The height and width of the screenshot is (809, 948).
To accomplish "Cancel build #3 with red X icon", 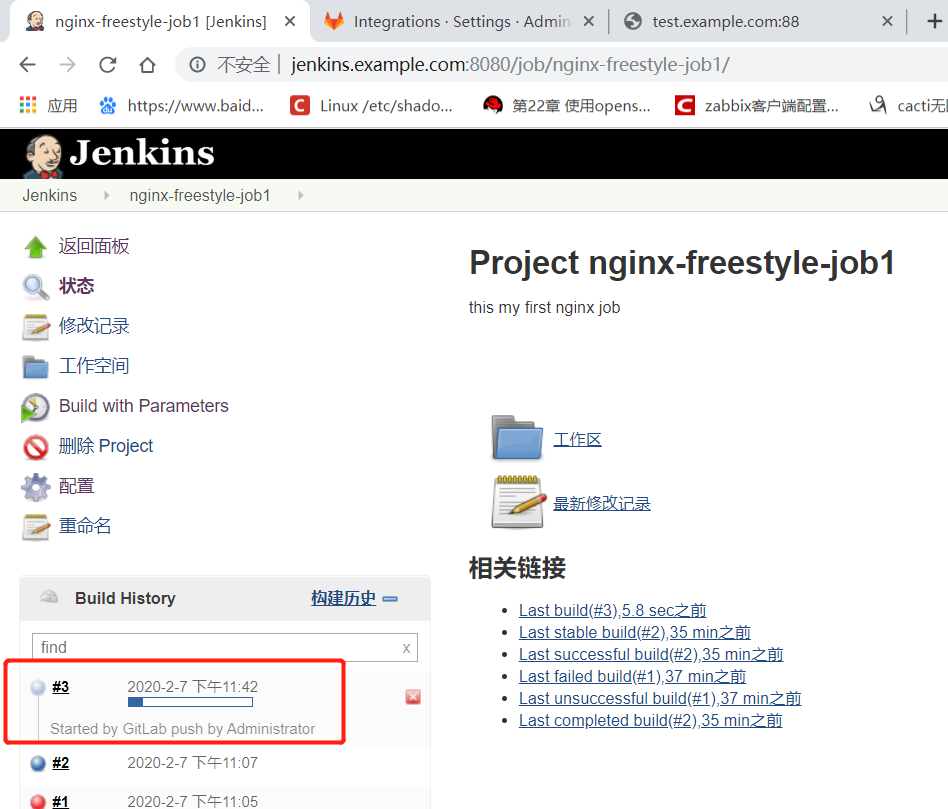I will (x=413, y=697).
